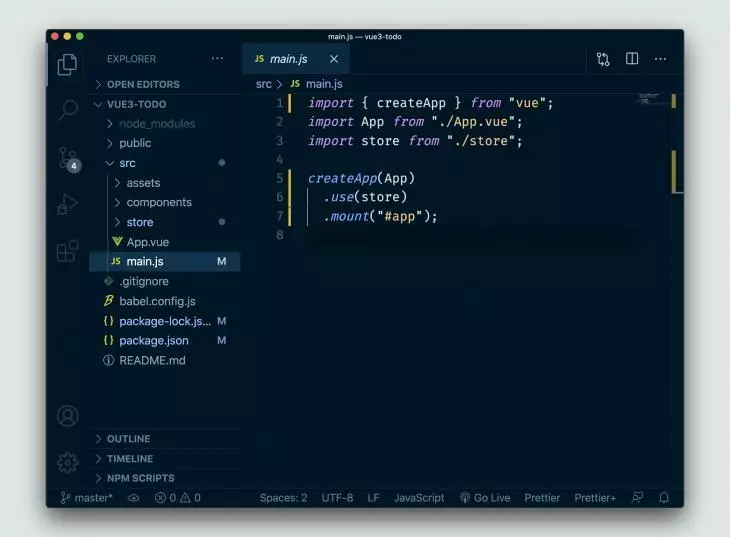Click the master* git branch indicator
The width and height of the screenshot is (730, 537).
[87, 498]
